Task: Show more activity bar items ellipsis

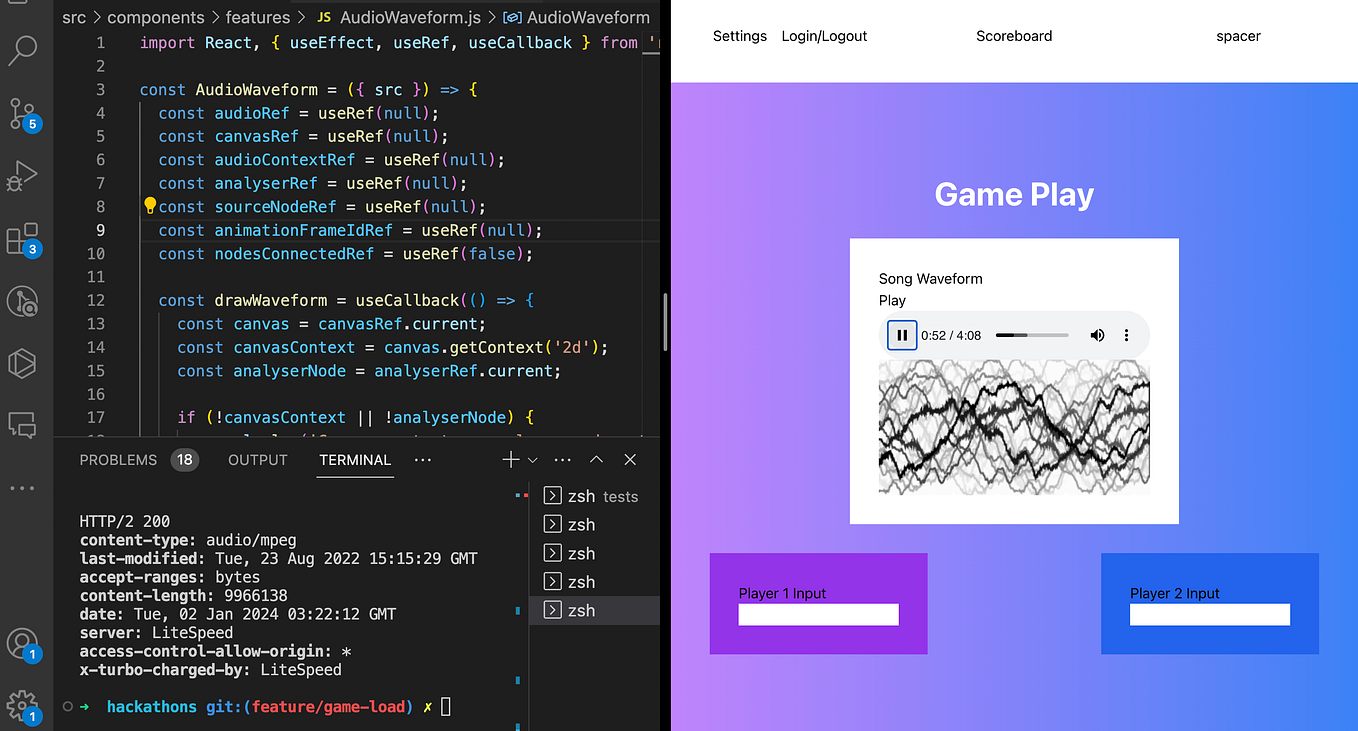Action: [x=22, y=488]
